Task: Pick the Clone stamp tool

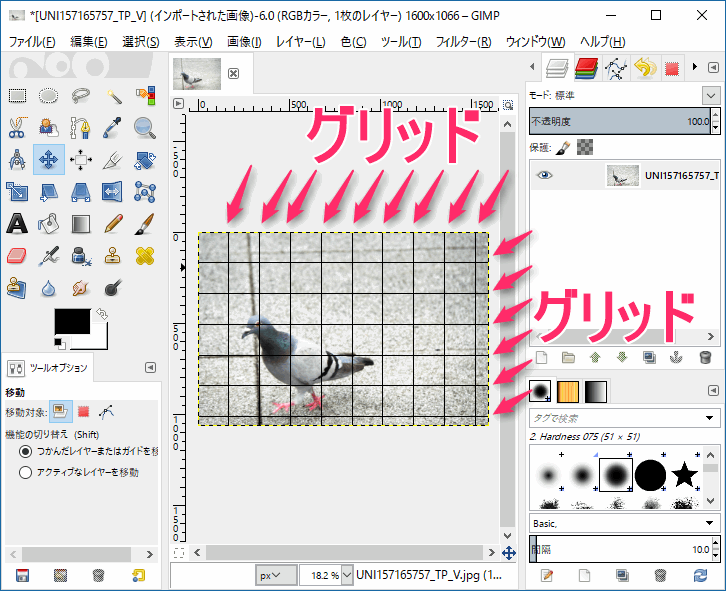Action: [113, 256]
